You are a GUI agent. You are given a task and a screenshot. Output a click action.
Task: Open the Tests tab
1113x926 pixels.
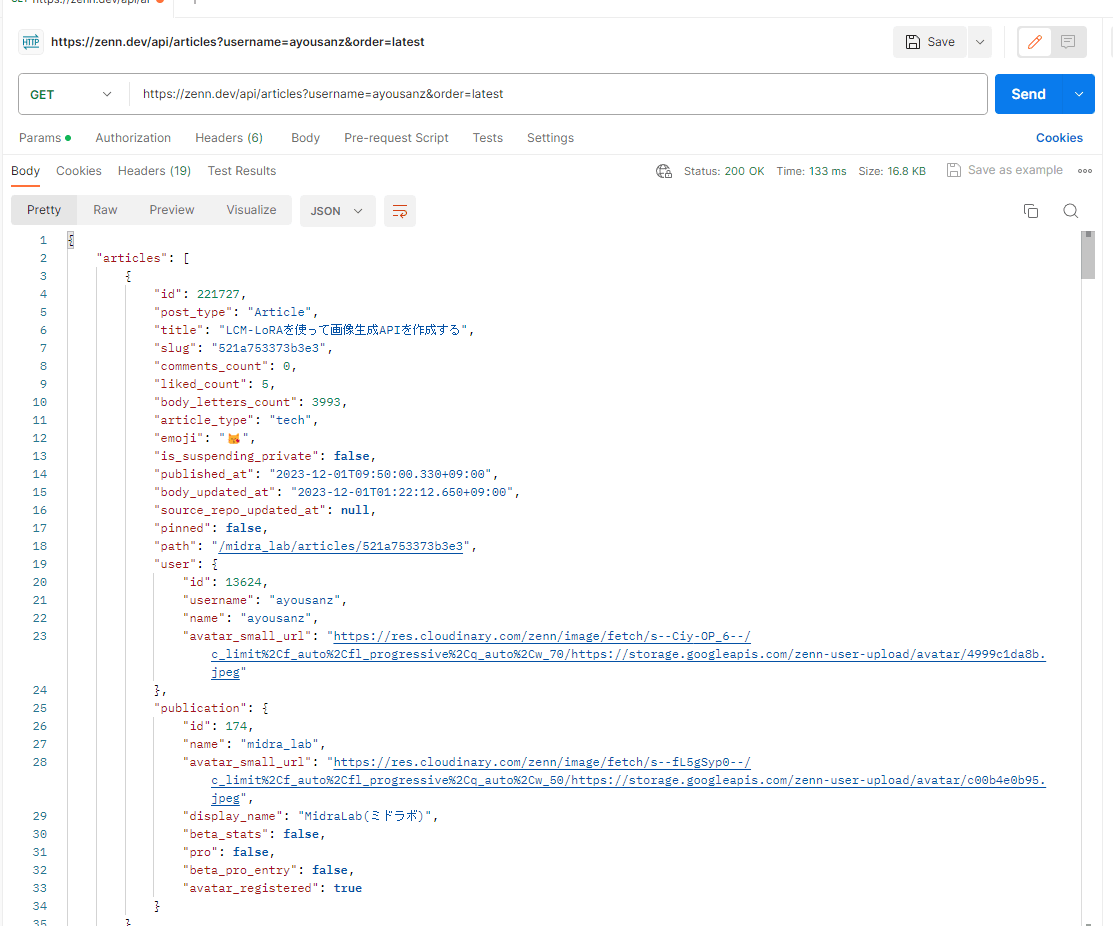tap(488, 138)
